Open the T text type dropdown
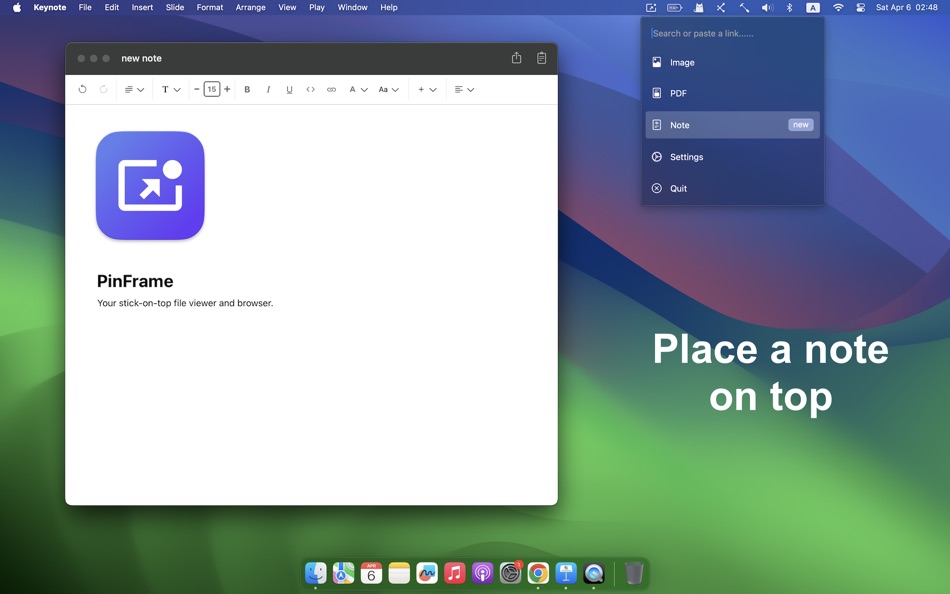The height and width of the screenshot is (594, 950). 171,89
